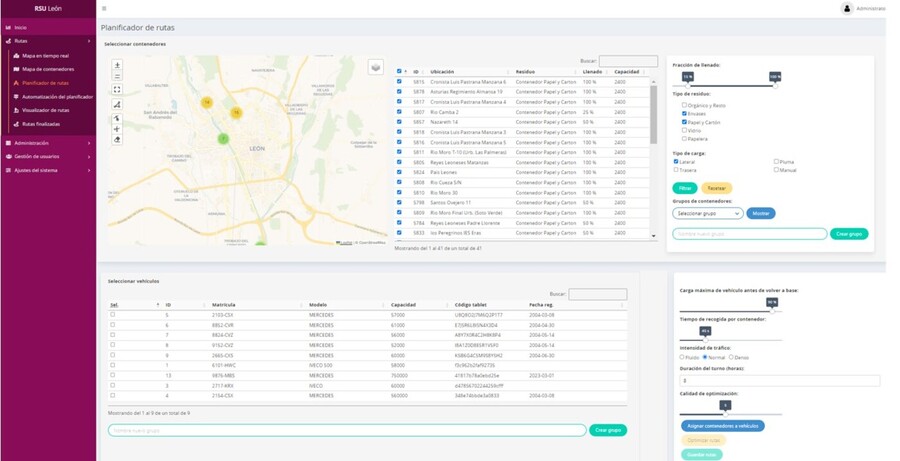Image resolution: width=900 pixels, height=461 pixels.
Task: Open the Administrador user profile icon
Action: coord(848,8)
